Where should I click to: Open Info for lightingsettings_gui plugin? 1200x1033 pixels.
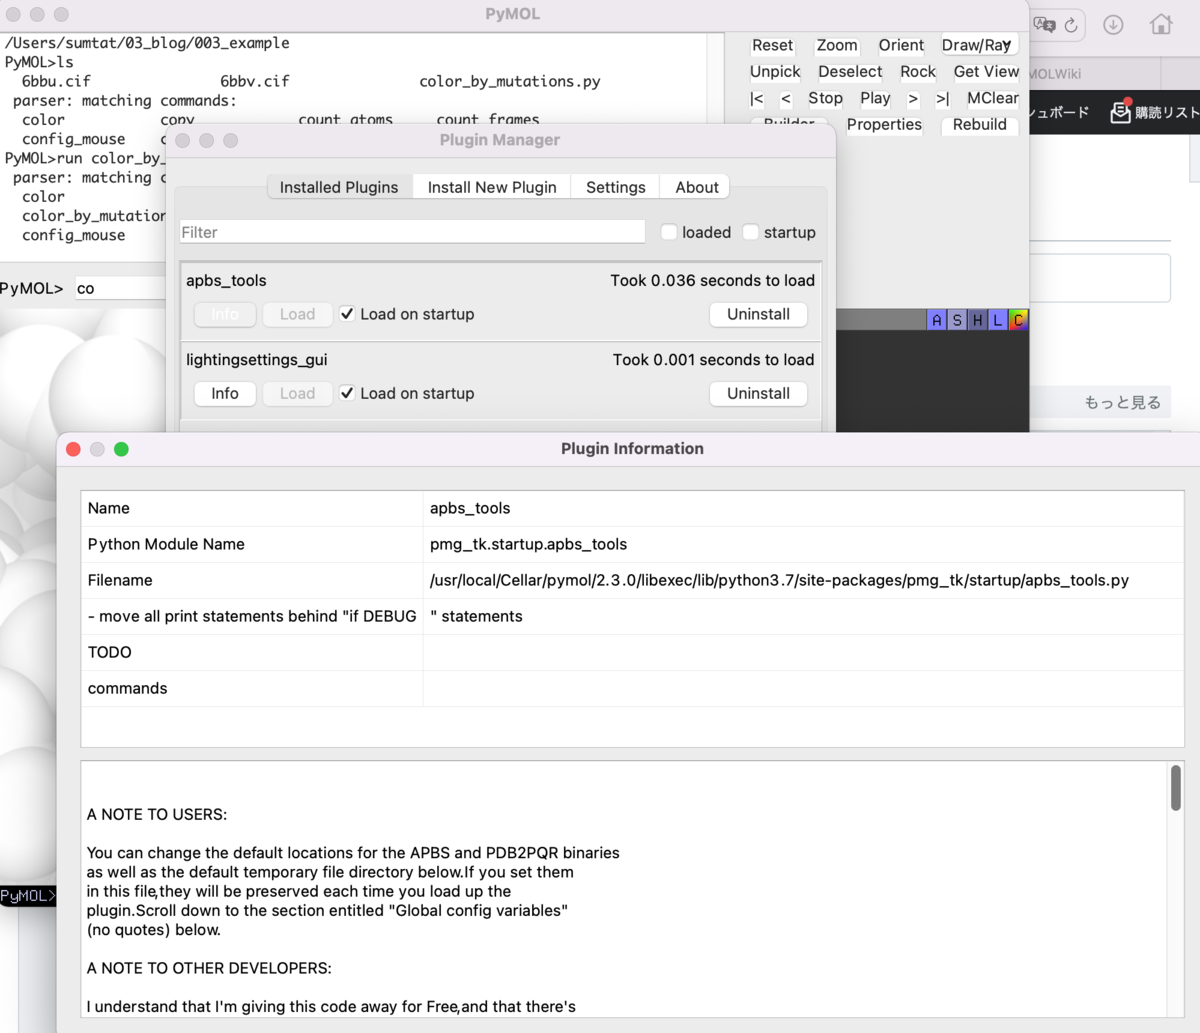pos(225,394)
